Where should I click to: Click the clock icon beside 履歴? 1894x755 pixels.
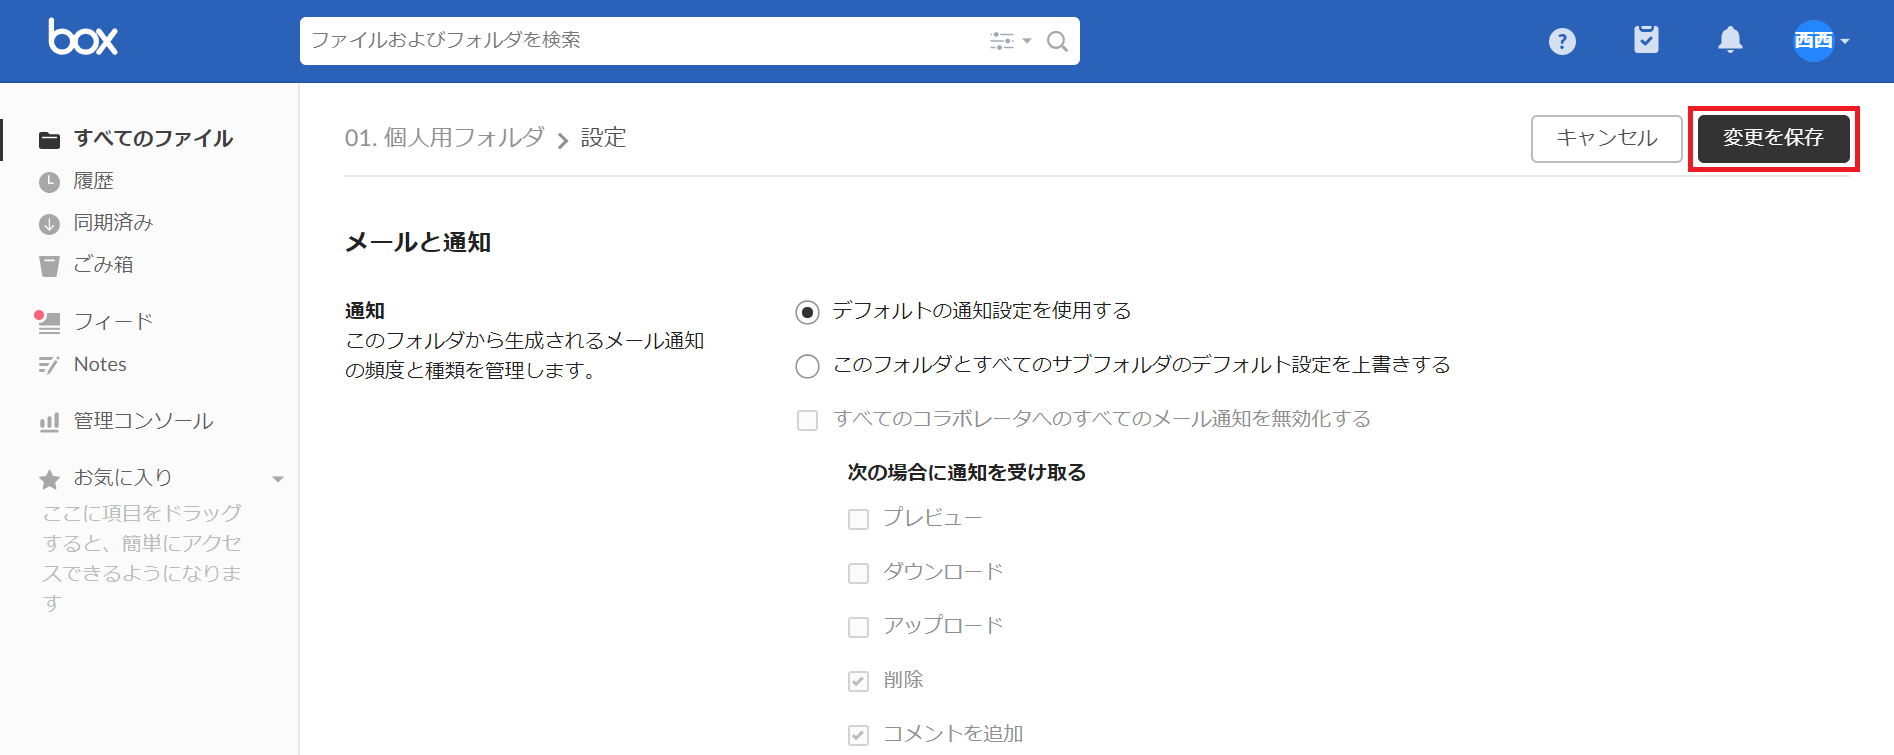coord(49,182)
